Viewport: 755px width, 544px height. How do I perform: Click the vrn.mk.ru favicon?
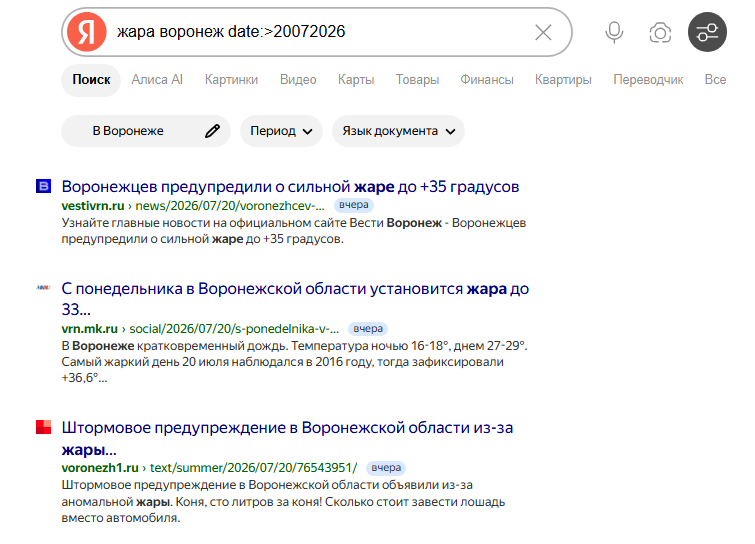[43, 287]
